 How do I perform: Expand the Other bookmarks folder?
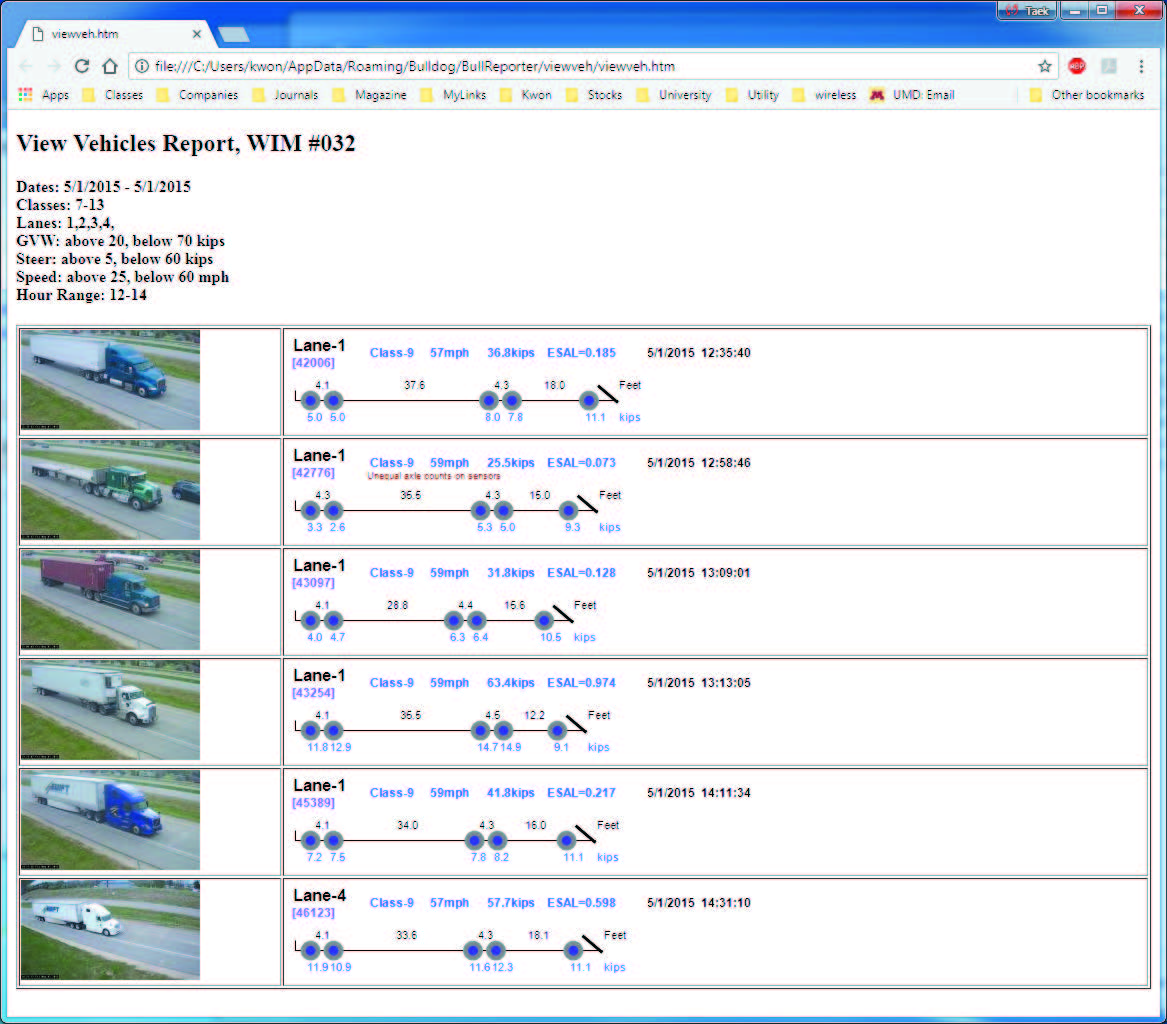(1097, 94)
